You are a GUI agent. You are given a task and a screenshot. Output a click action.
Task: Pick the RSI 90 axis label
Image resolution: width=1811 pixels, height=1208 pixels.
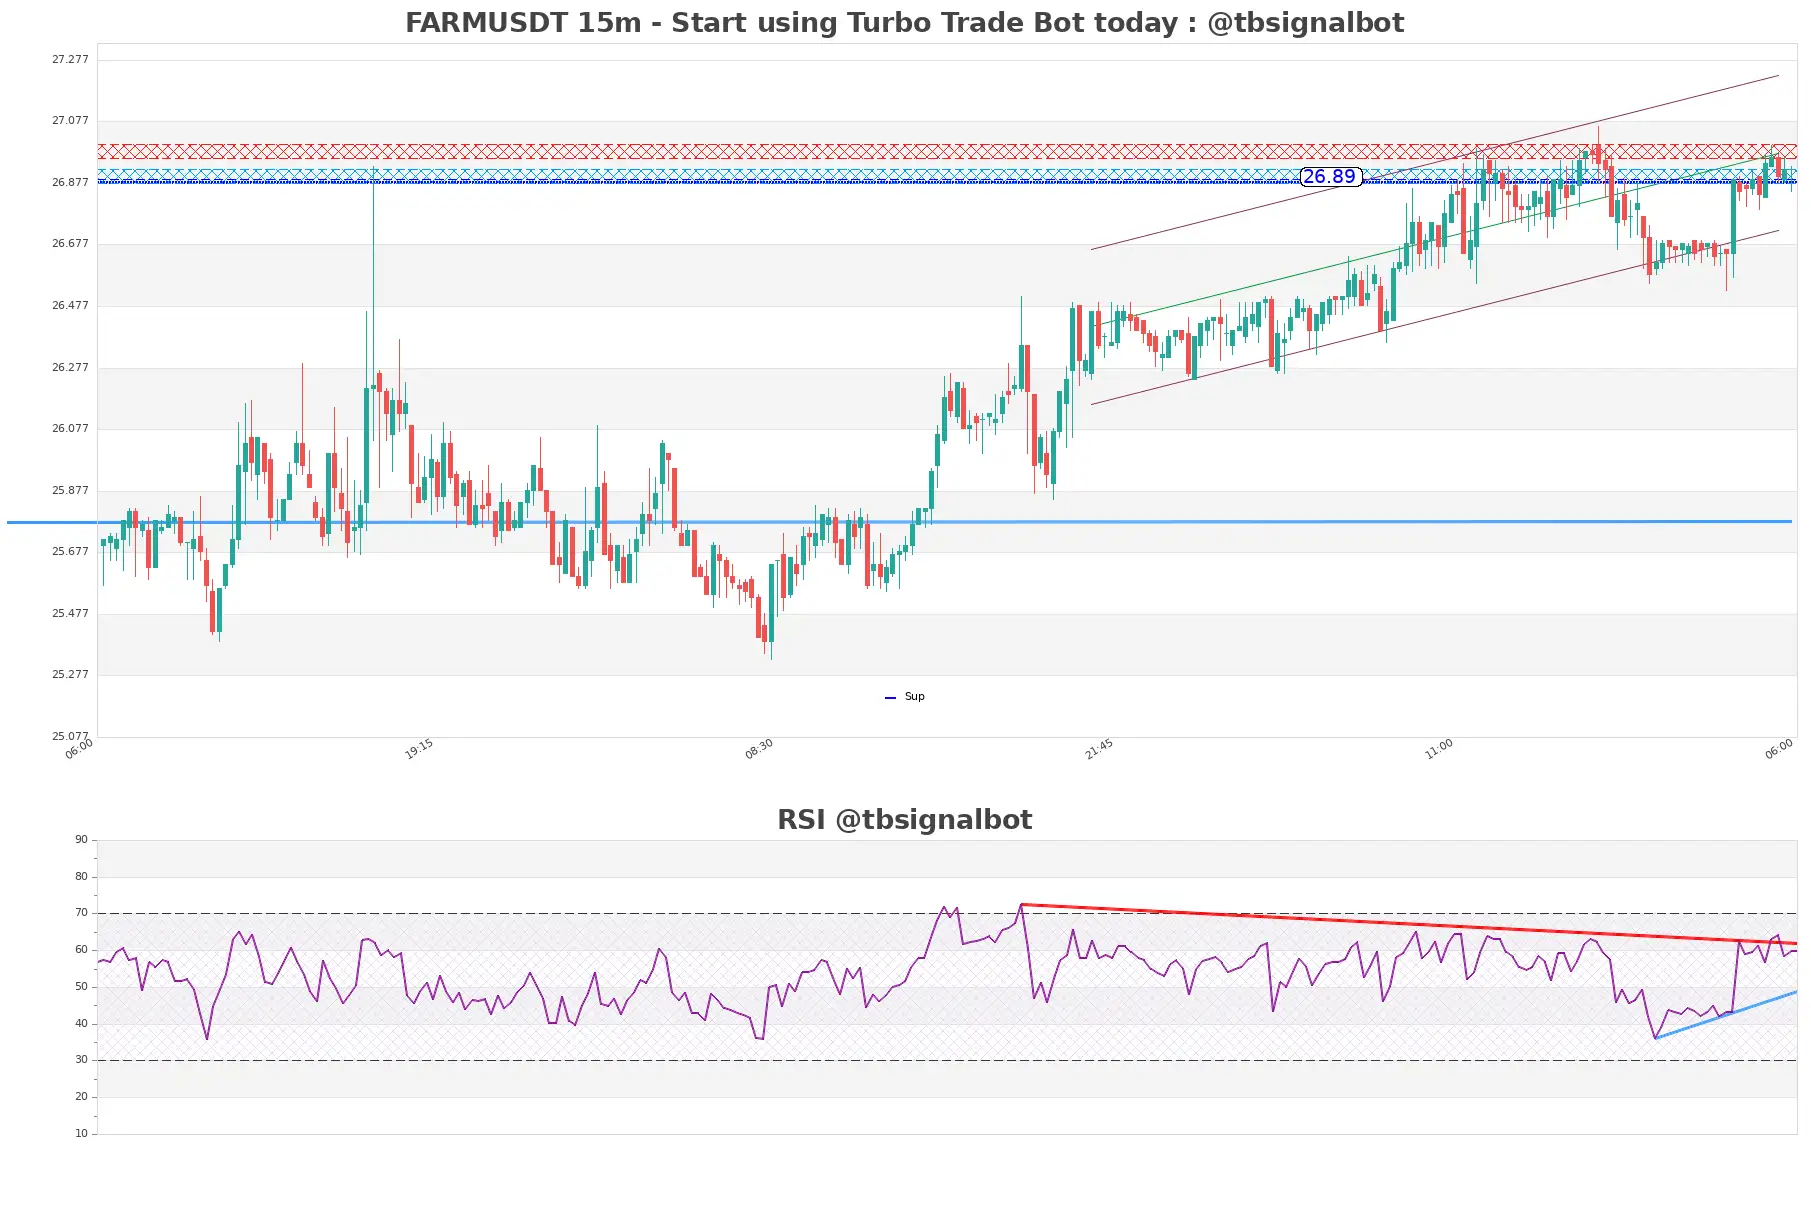(82, 840)
